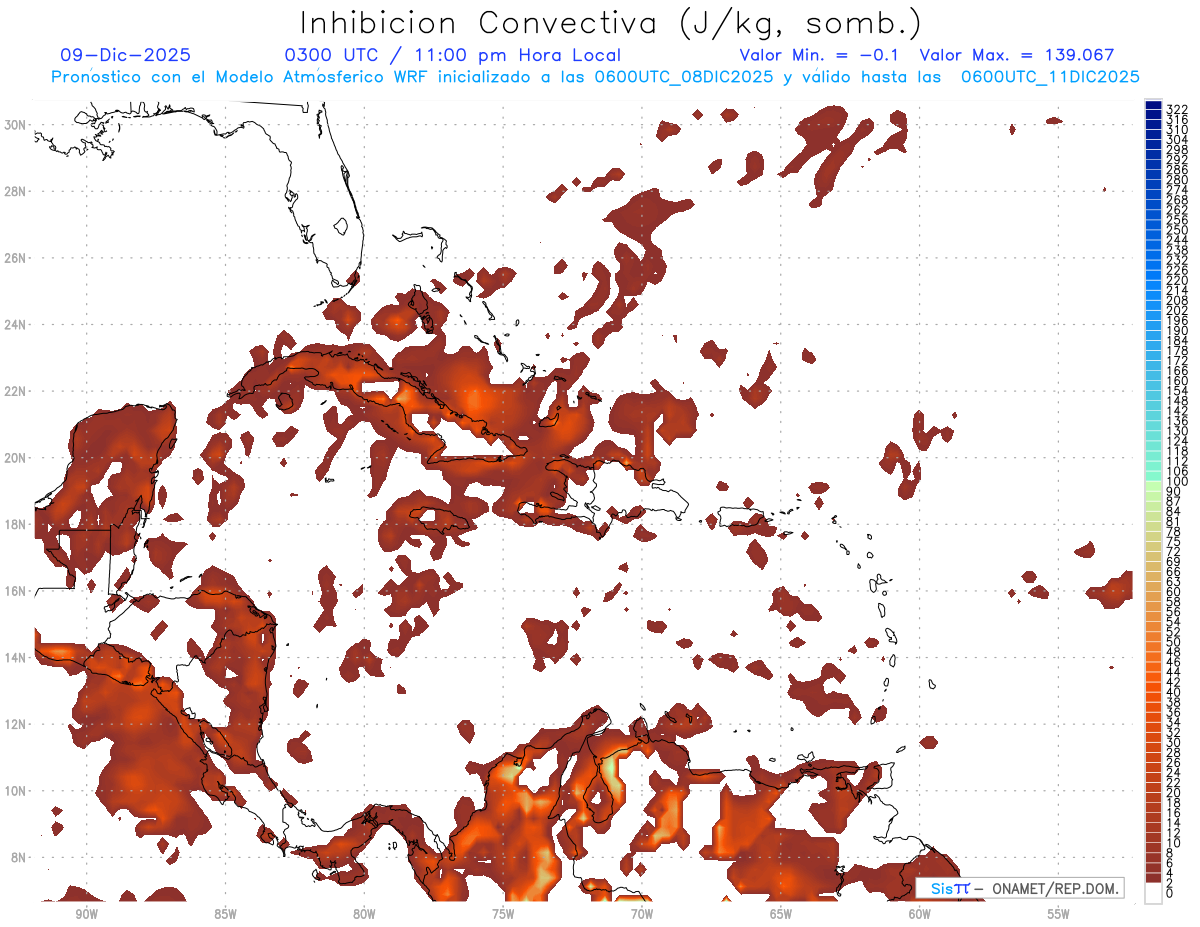Image resolution: width=1200 pixels, height=927 pixels.
Task: Click the legend value "40" beside the orange swatch
Action: 1174,692
